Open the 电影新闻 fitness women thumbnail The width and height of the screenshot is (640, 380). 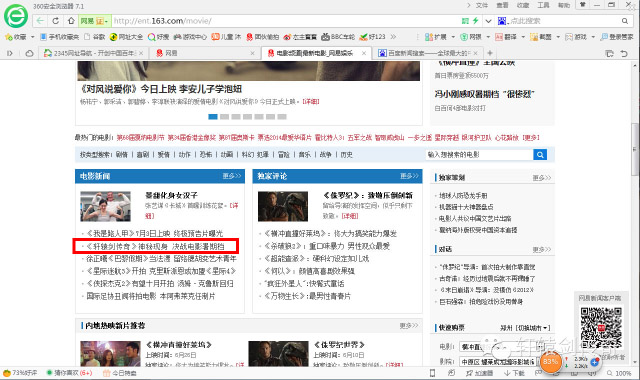tap(105, 207)
